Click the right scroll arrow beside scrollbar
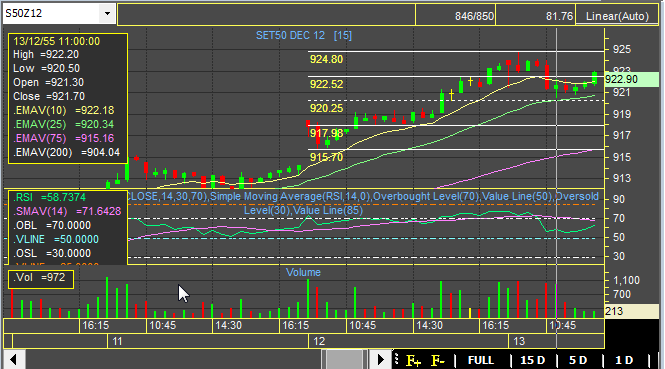This screenshot has height=369, width=665. point(380,360)
